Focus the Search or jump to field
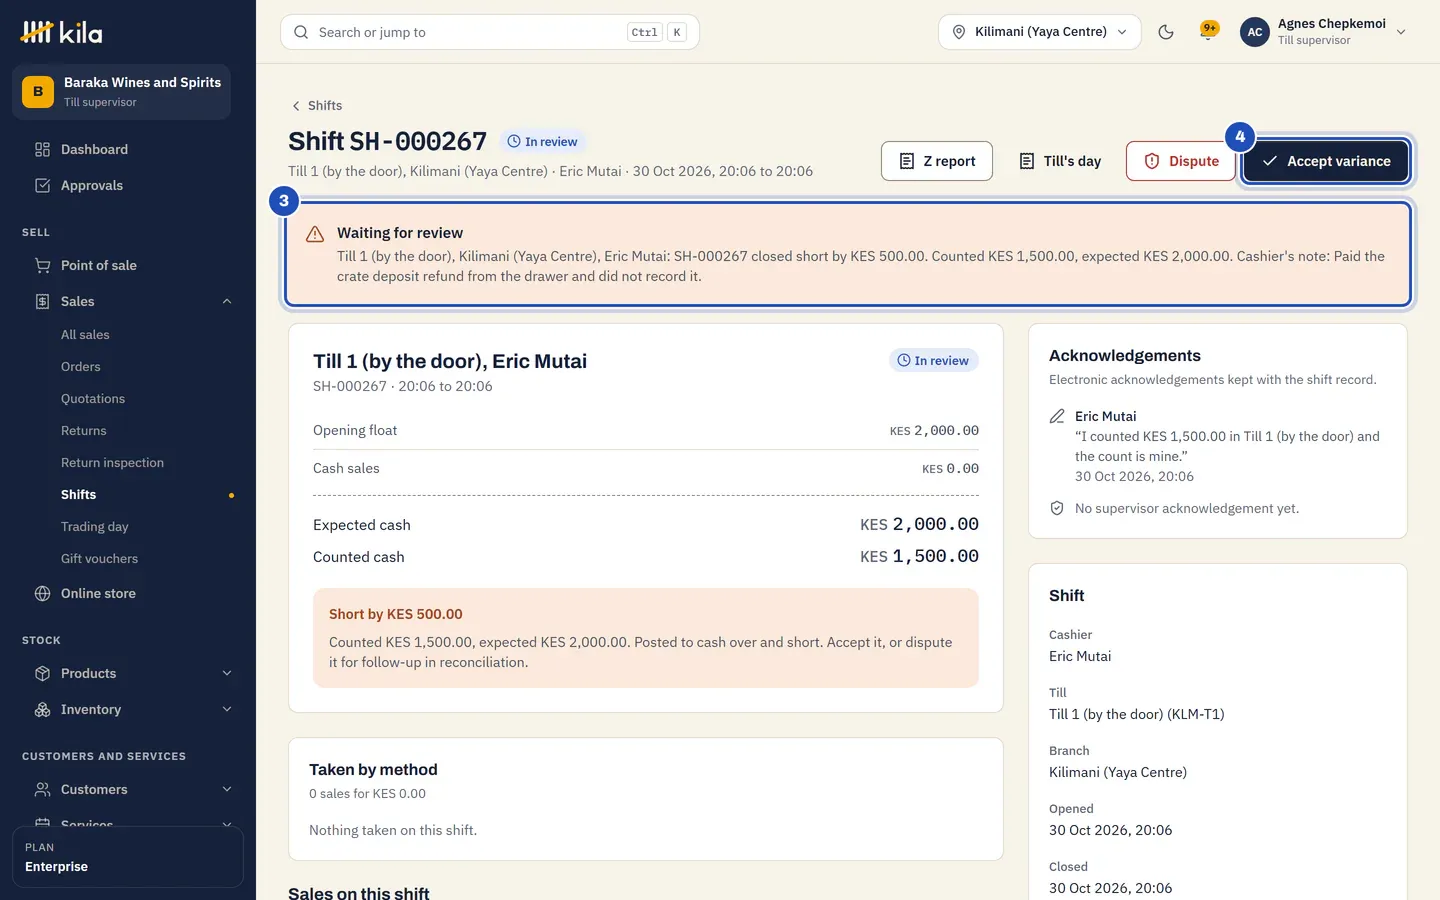The height and width of the screenshot is (900, 1440). point(490,32)
